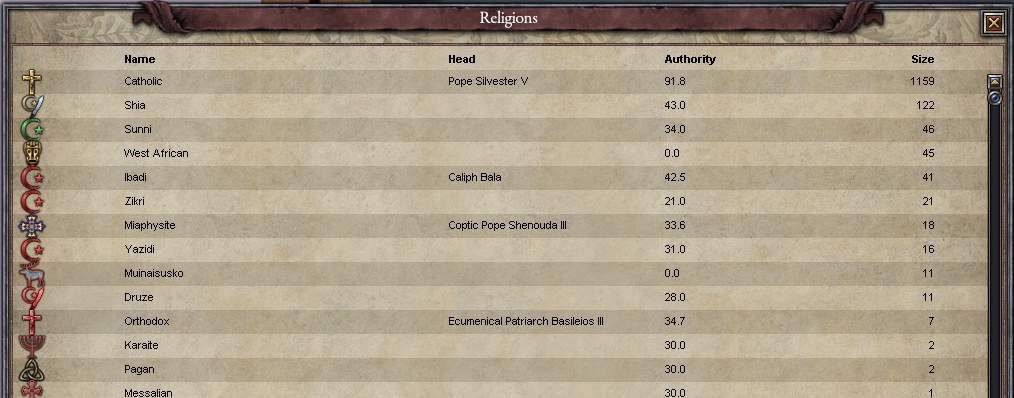Sort religions by Size column header
This screenshot has height=398, width=1014.
(923, 59)
